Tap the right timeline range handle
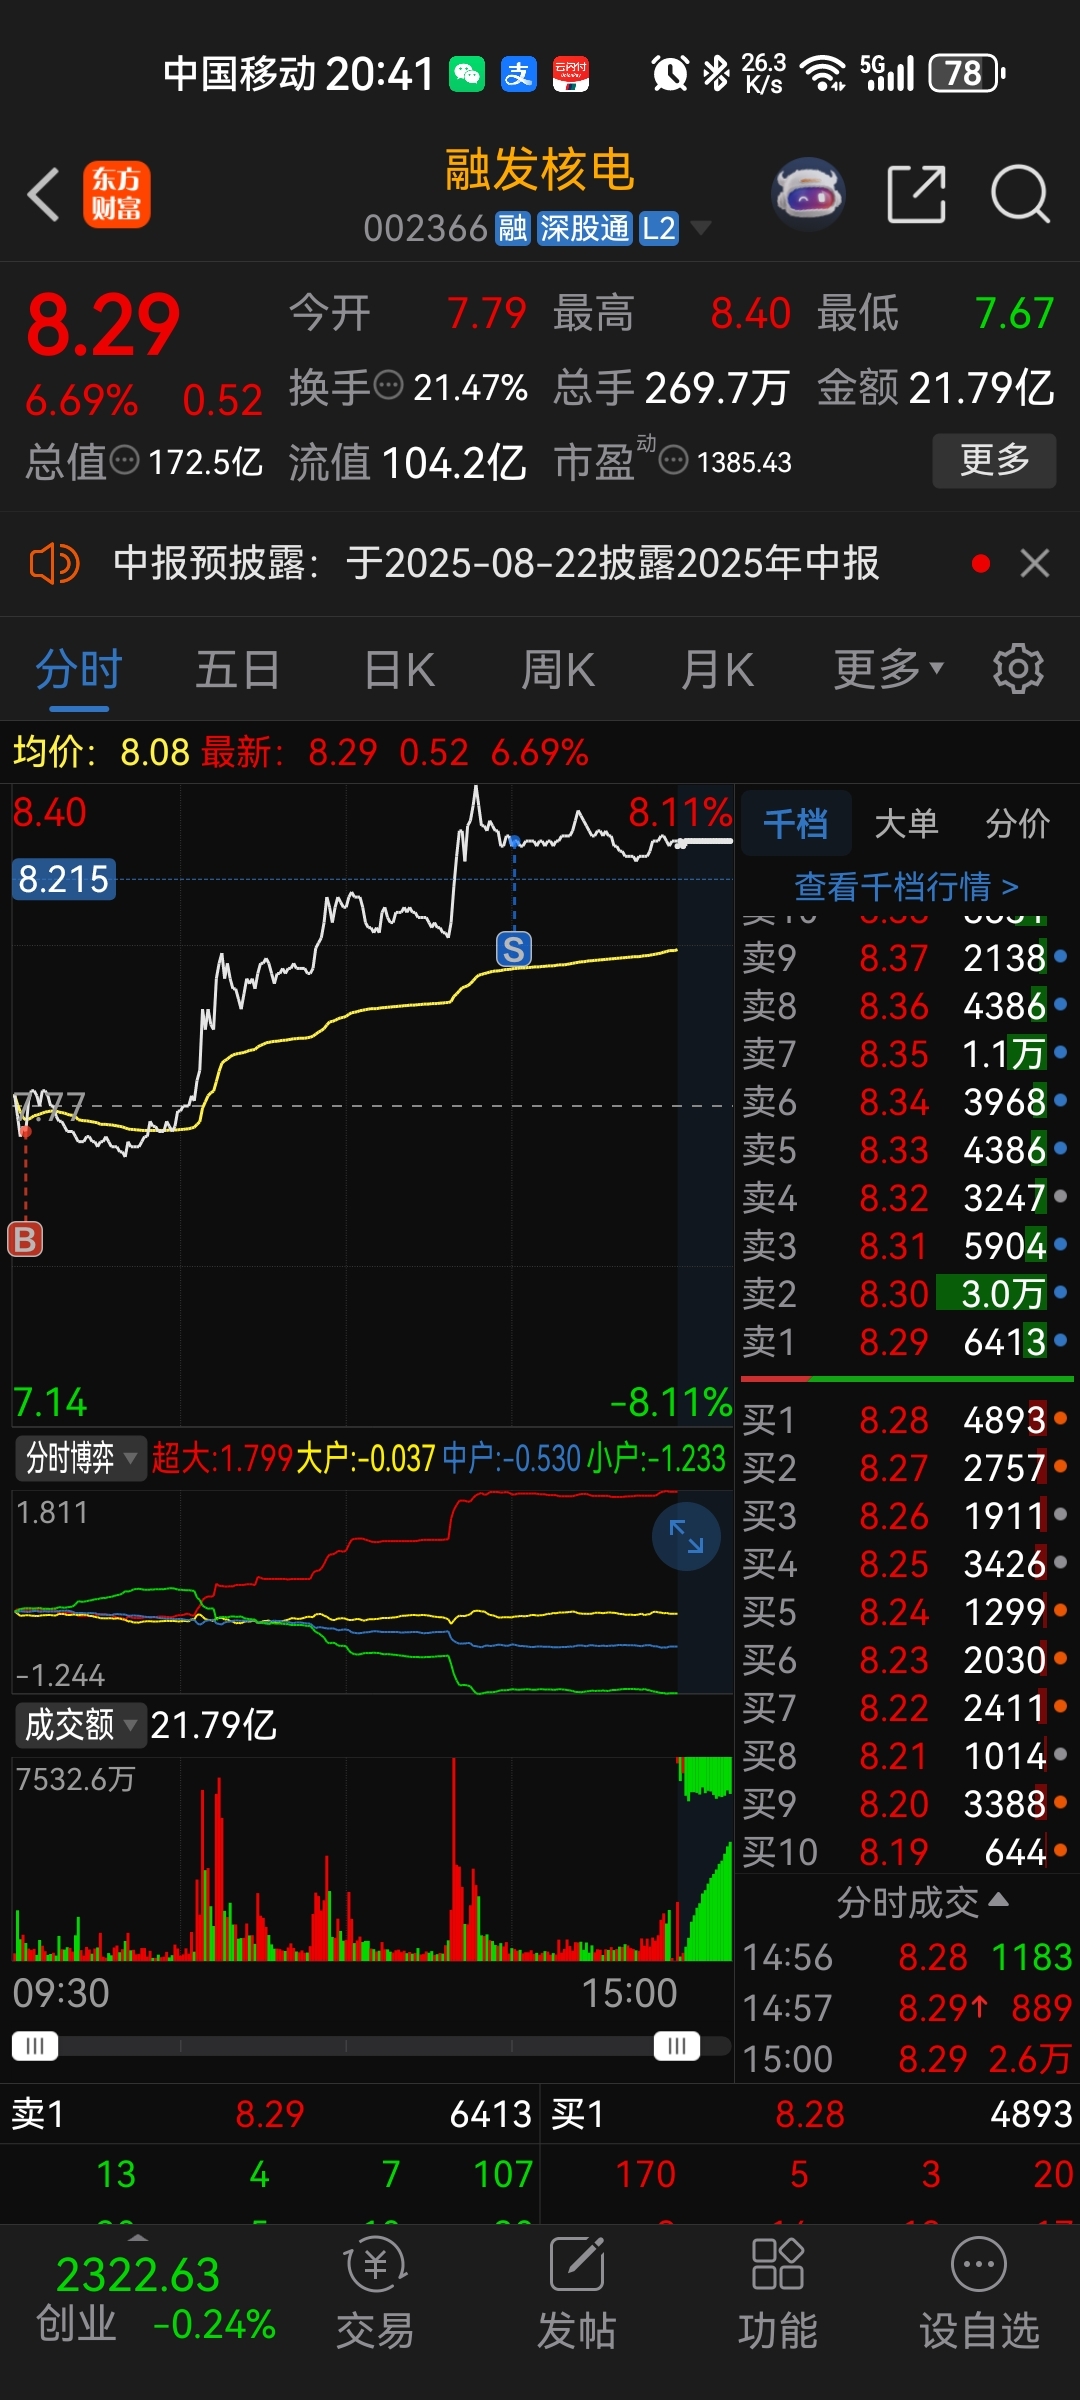The height and width of the screenshot is (2400, 1080). (677, 2045)
